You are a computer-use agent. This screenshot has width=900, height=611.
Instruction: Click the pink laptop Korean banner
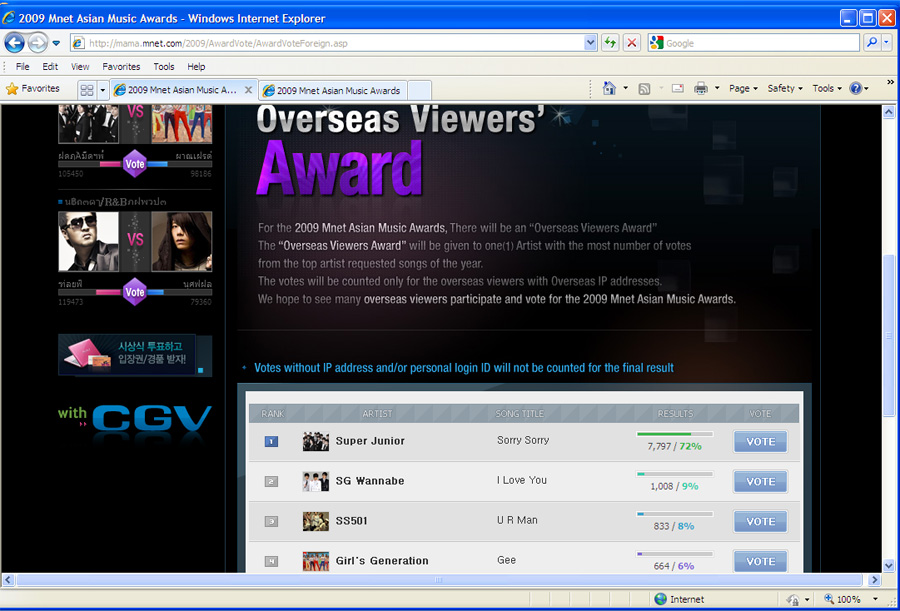(135, 355)
